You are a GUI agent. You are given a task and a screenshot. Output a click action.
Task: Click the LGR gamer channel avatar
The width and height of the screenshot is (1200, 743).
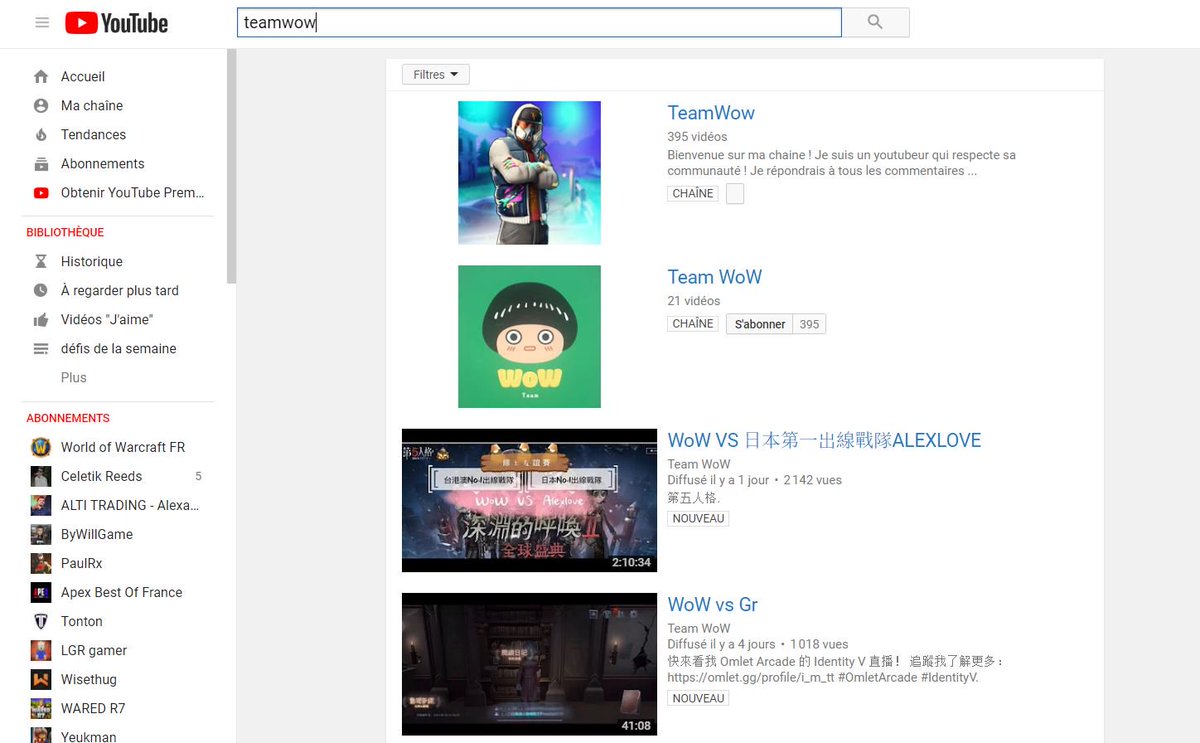tap(41, 650)
